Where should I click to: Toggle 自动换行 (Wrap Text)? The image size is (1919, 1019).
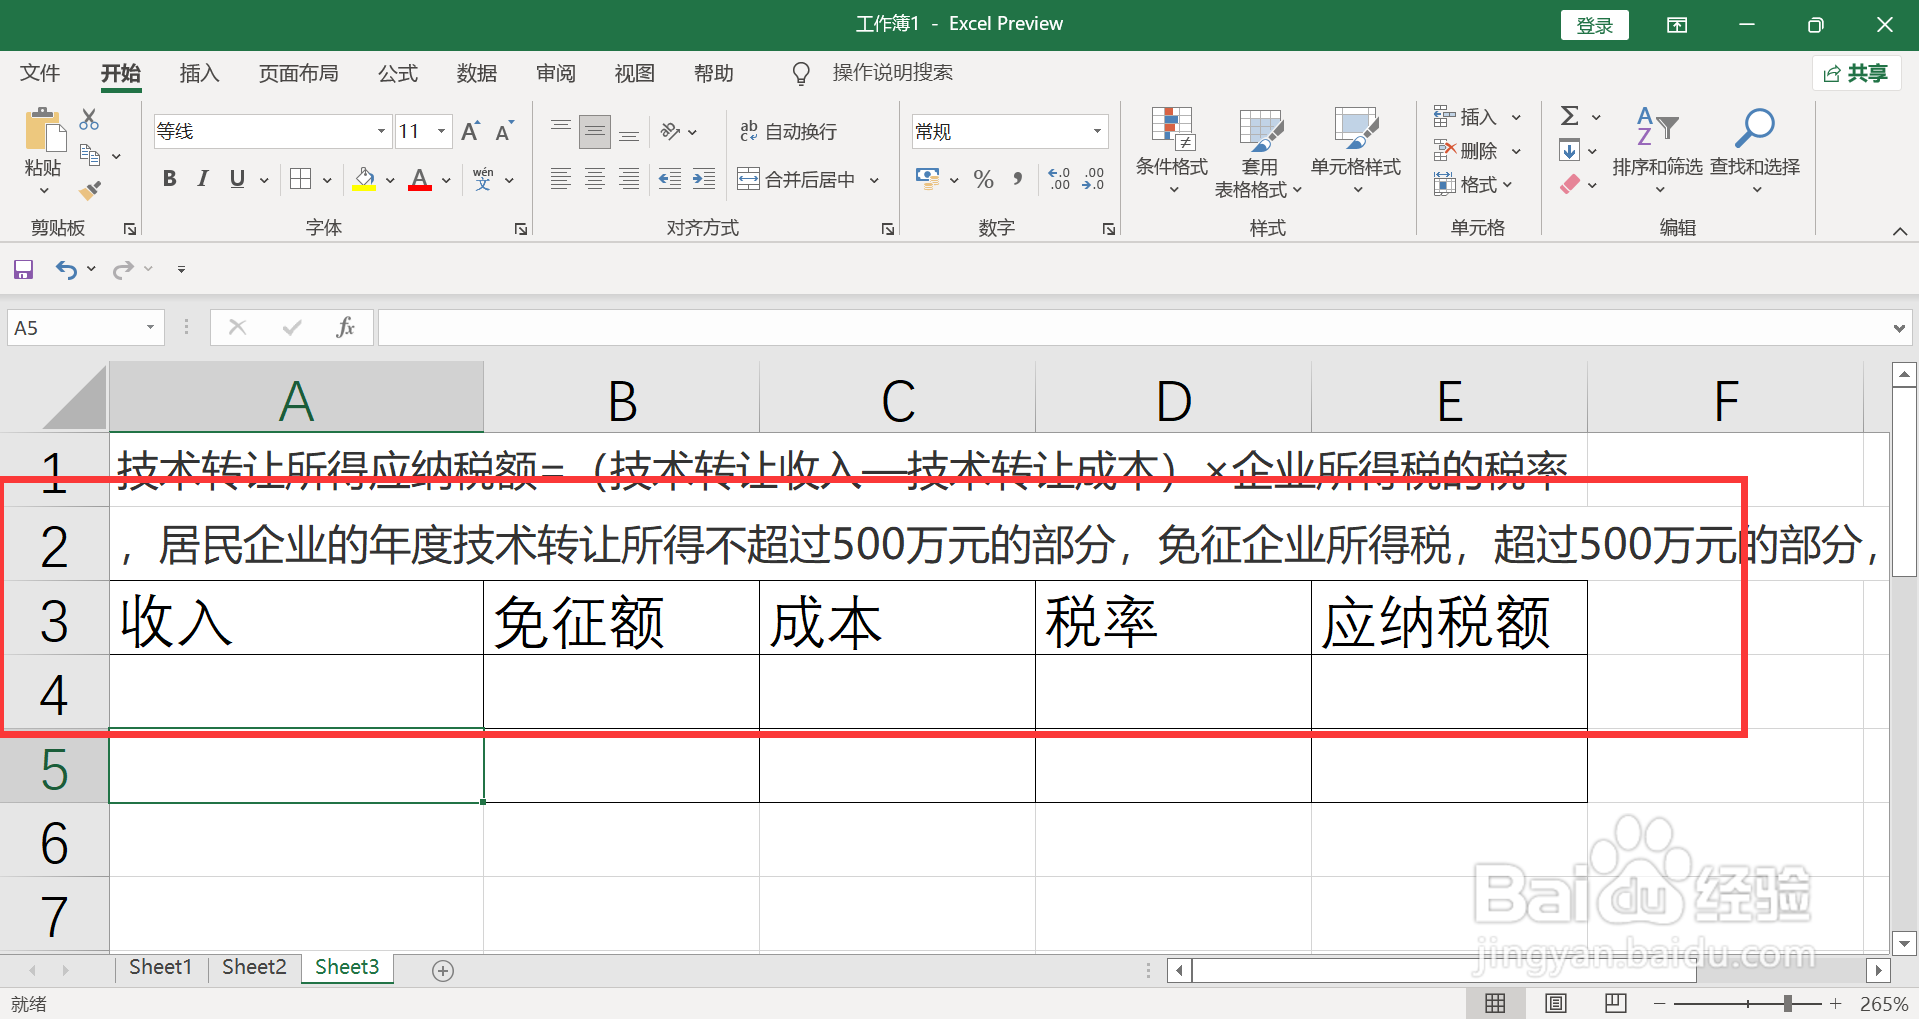[789, 131]
